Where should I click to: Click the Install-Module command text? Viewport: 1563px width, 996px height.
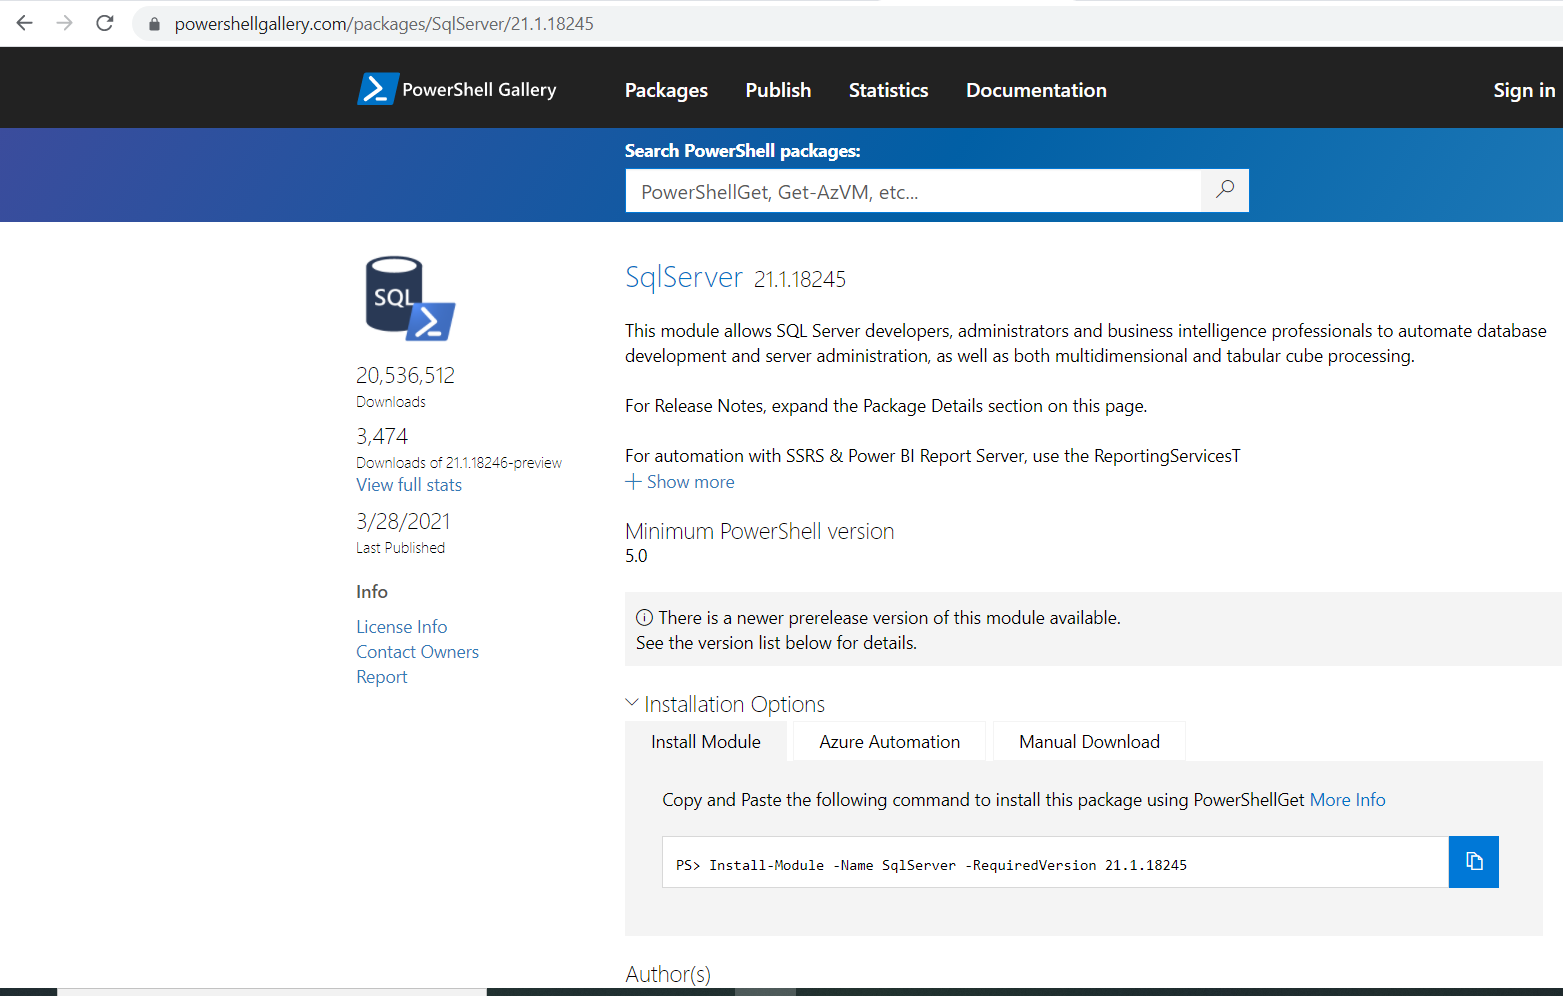click(x=931, y=865)
